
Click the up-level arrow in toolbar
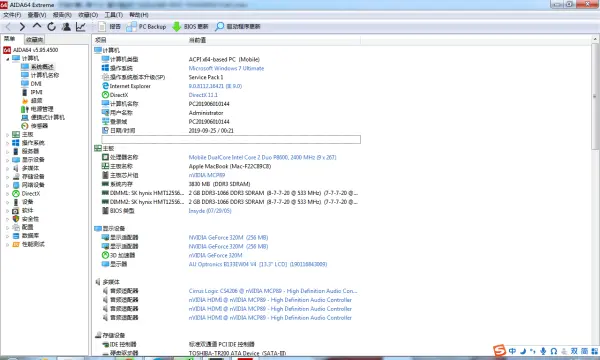[37, 26]
